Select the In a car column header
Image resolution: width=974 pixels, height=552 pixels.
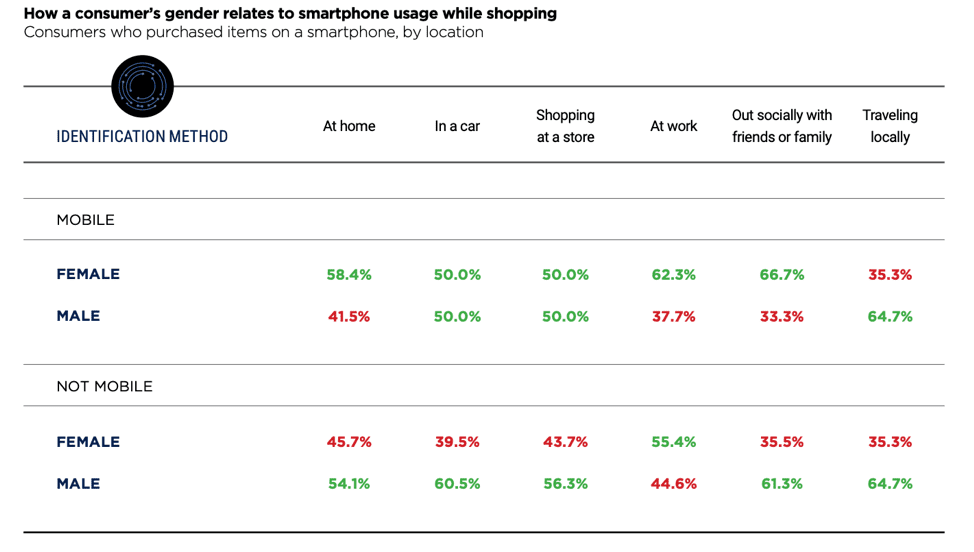tap(457, 127)
